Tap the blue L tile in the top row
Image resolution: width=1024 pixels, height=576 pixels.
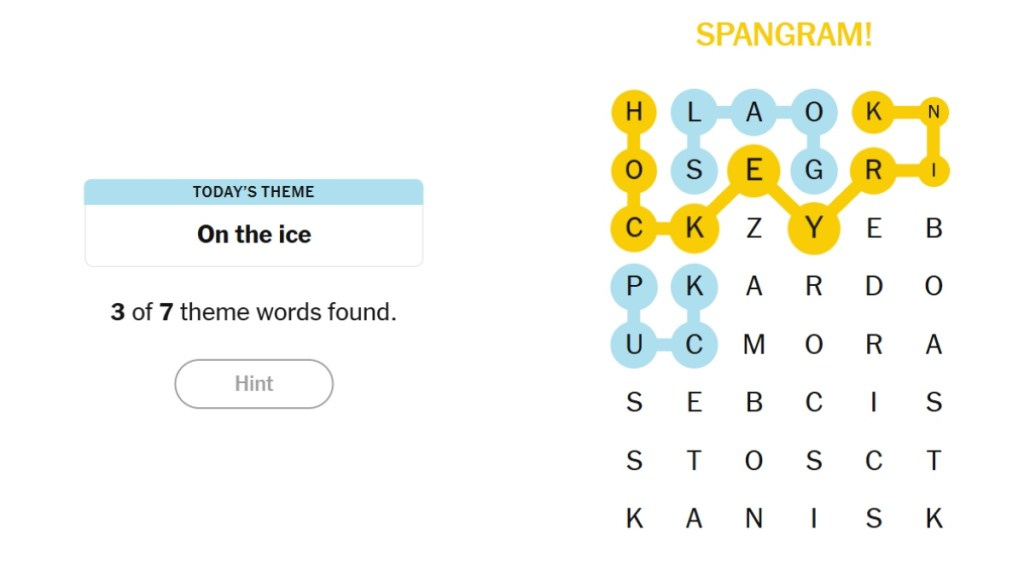coord(693,112)
